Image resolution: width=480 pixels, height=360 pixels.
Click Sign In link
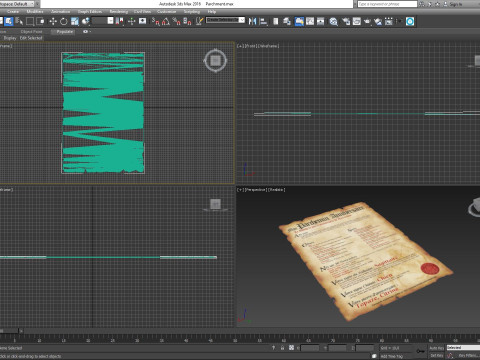click(x=456, y=4)
